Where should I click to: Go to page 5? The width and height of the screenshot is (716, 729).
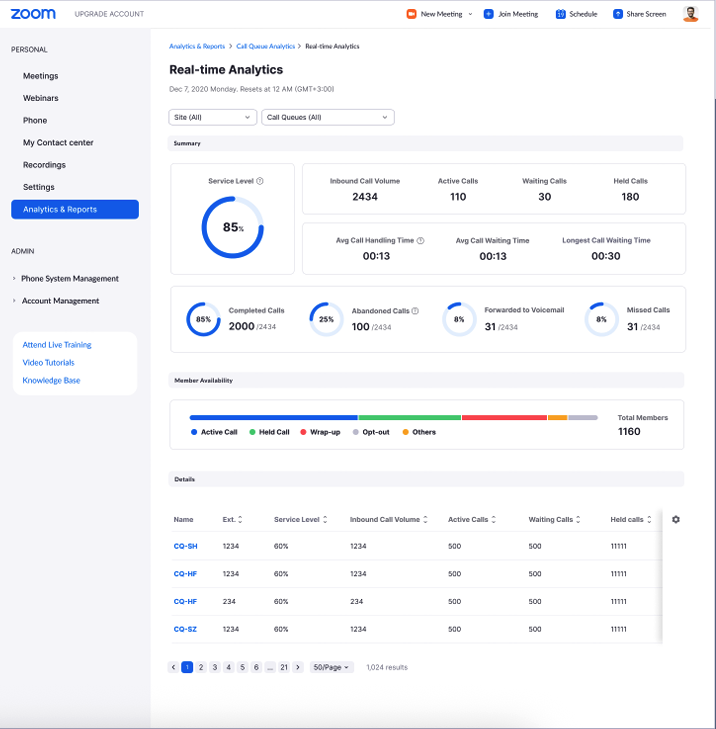tap(242, 667)
